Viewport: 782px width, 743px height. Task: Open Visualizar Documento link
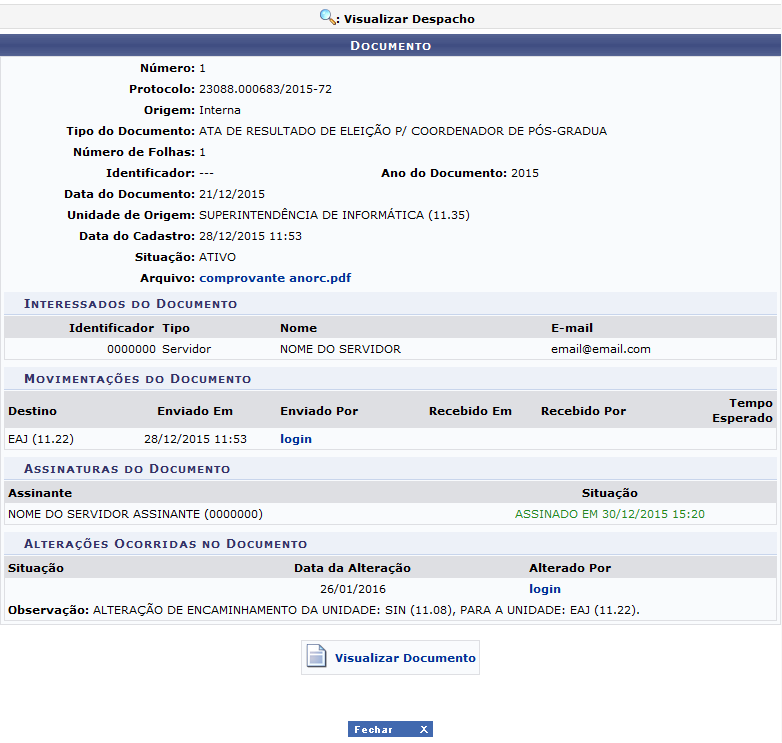pyautogui.click(x=405, y=658)
